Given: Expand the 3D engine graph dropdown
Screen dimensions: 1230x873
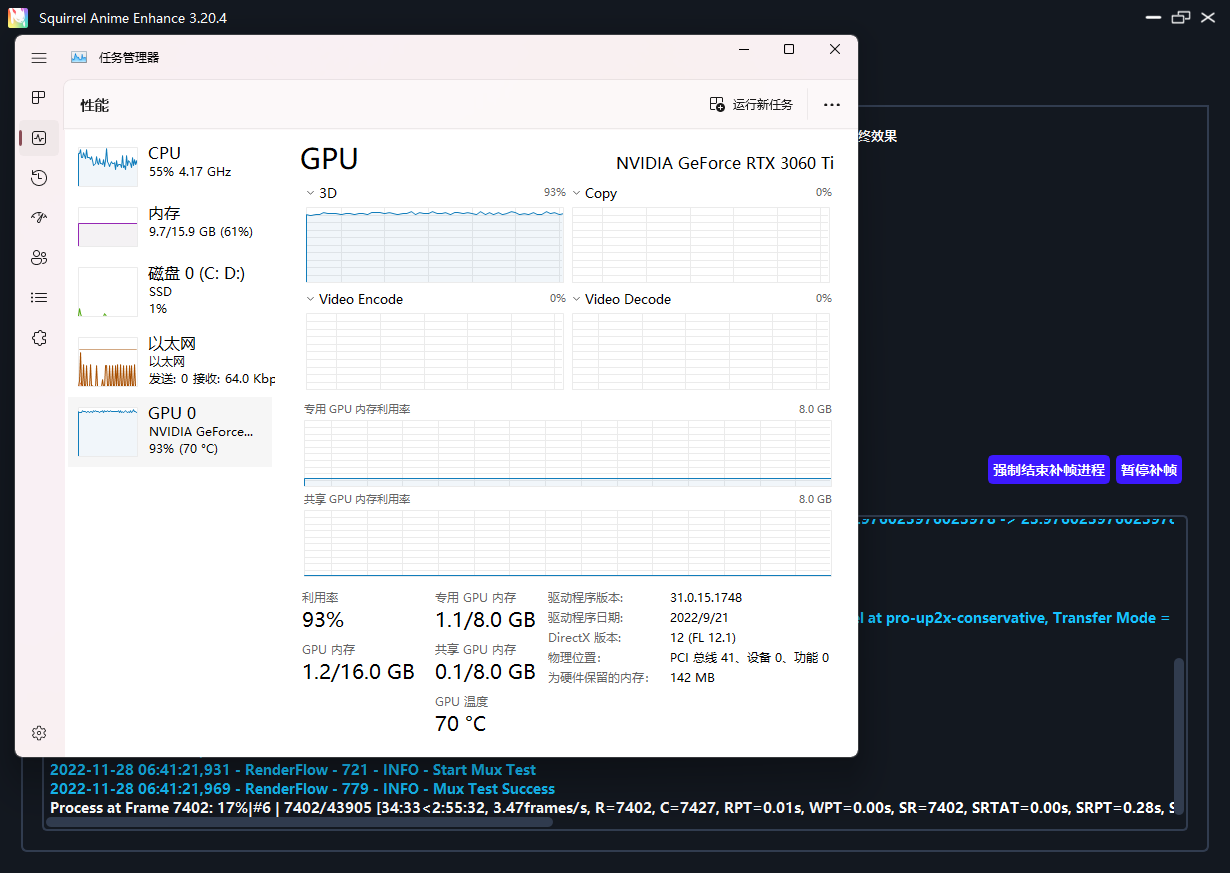Looking at the screenshot, I should pos(311,193).
